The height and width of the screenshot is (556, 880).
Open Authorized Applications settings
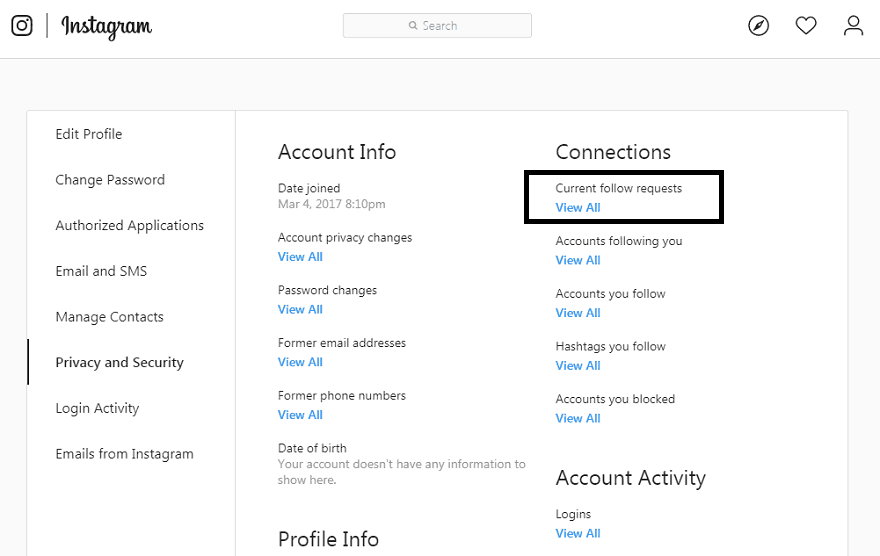tap(130, 226)
